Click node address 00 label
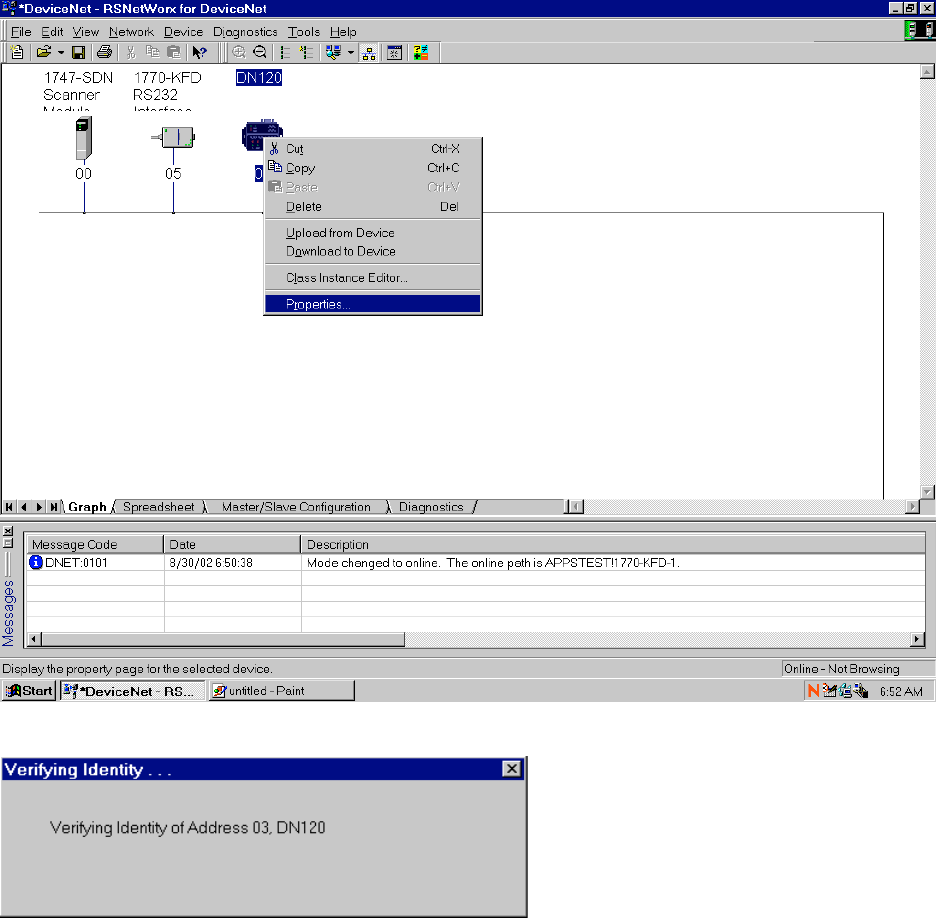936x918 pixels. click(84, 174)
